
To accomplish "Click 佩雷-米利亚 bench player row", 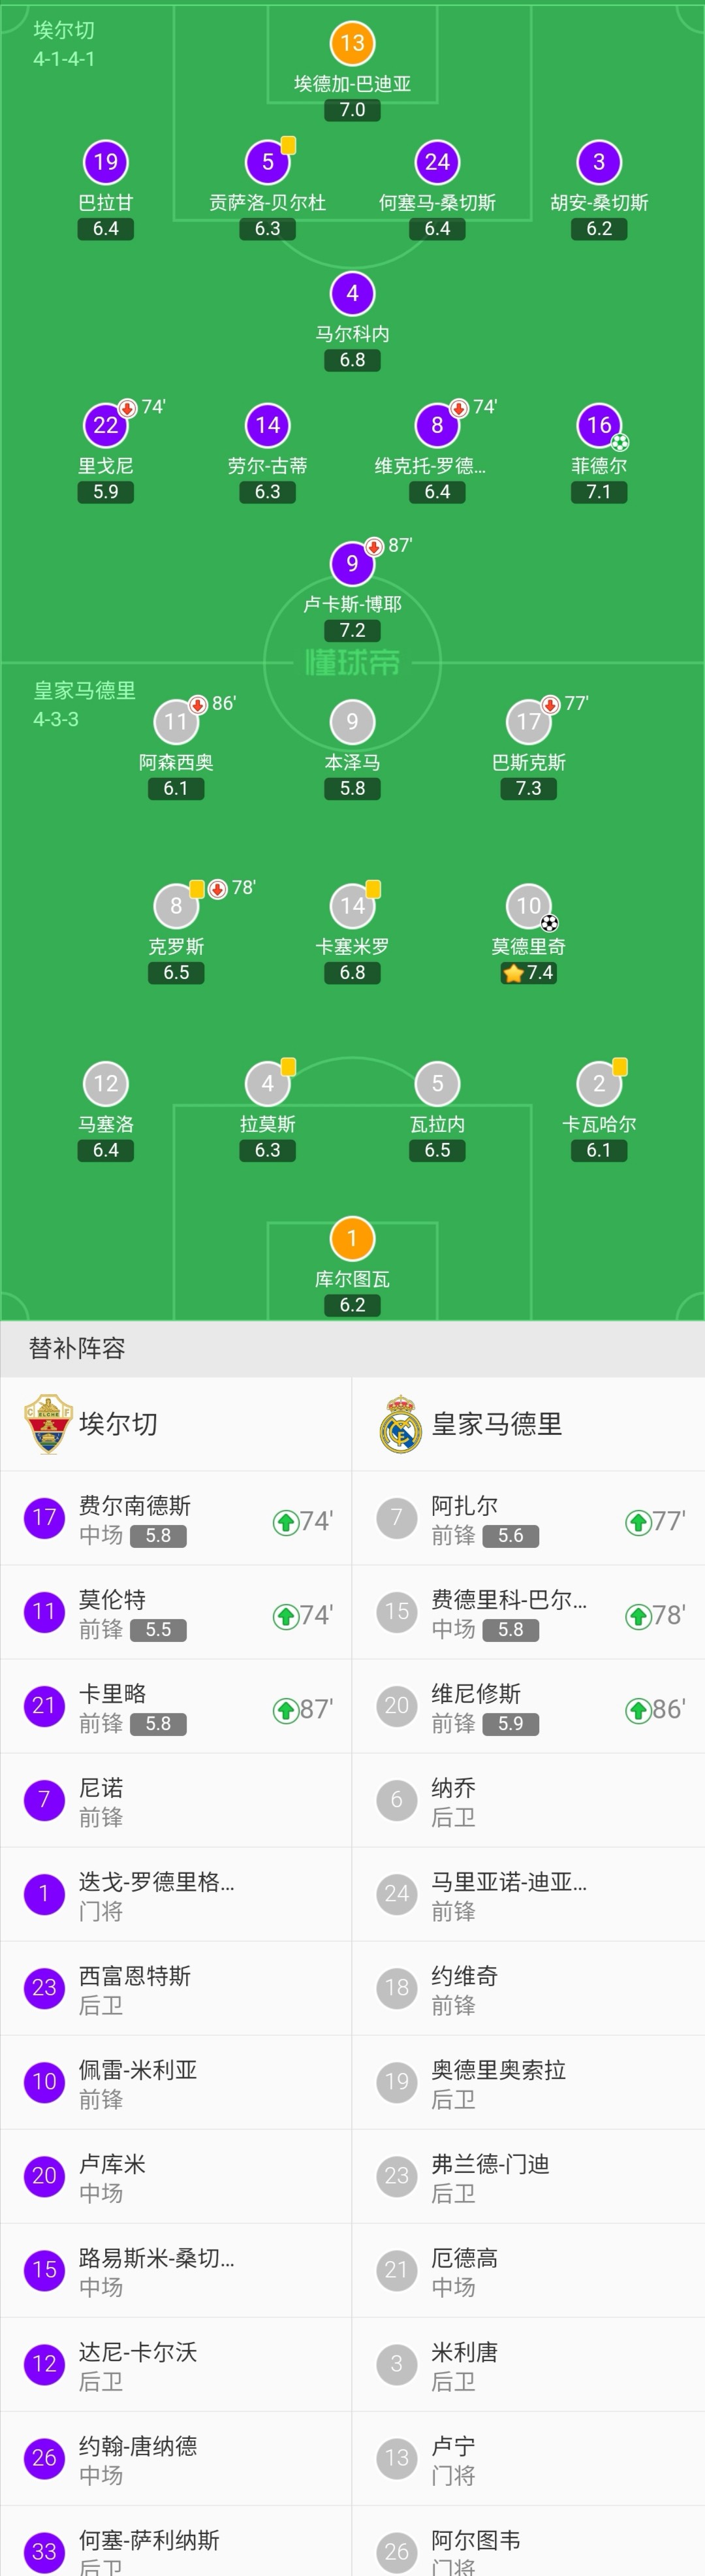I will point(176,2082).
